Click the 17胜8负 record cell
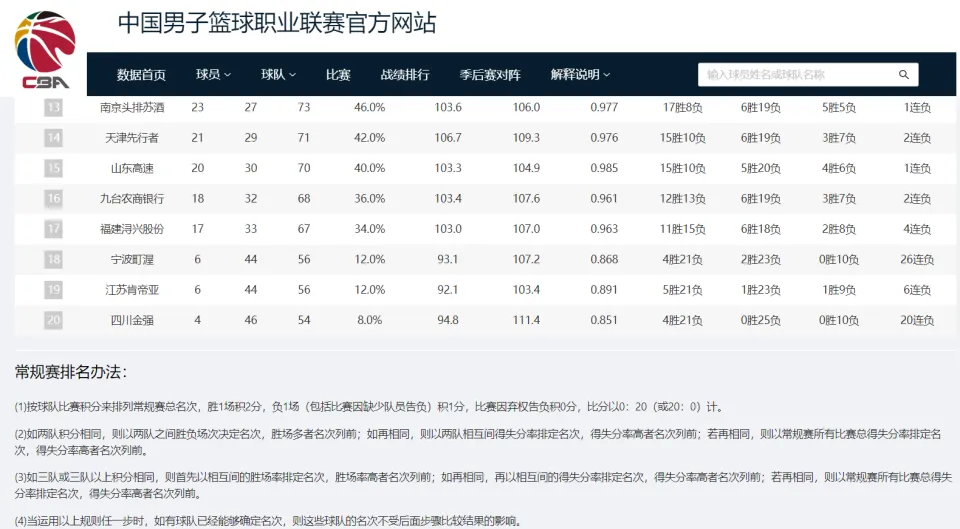The height and width of the screenshot is (529, 960). [683, 107]
